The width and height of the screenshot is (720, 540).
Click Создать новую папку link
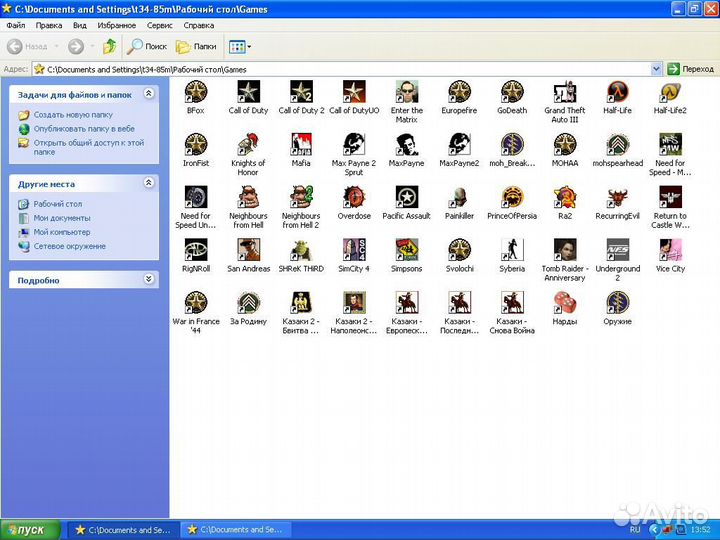73,115
